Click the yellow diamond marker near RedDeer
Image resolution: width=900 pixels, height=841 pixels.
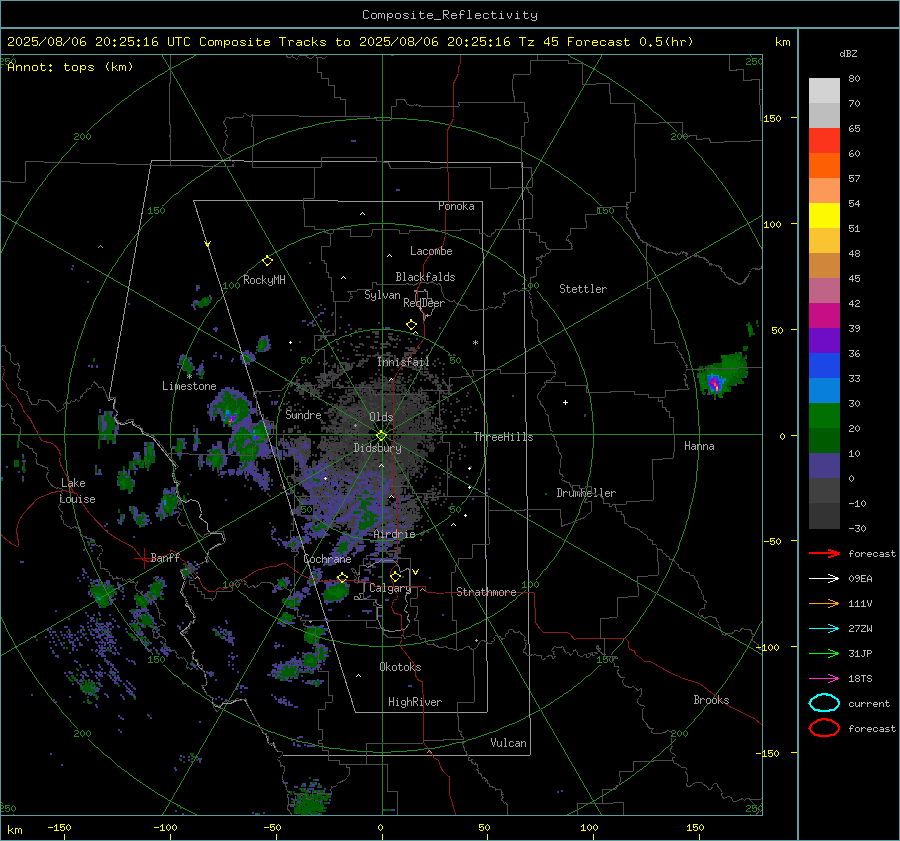411,325
